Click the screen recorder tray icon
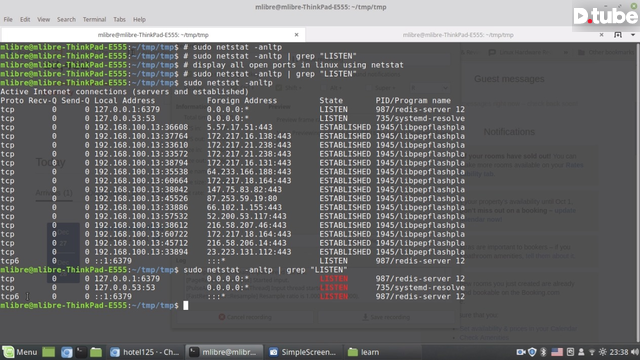This screenshot has width=640, height=360. [521, 352]
